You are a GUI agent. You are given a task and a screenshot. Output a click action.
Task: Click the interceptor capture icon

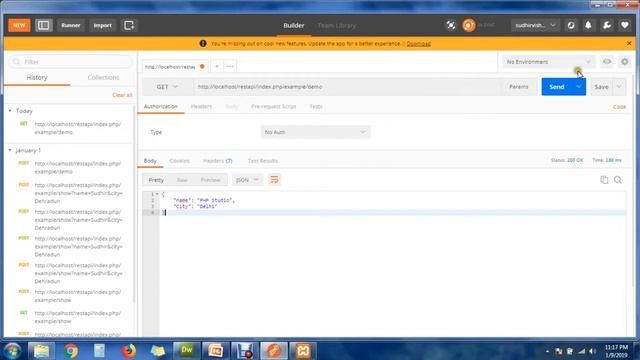coord(451,25)
